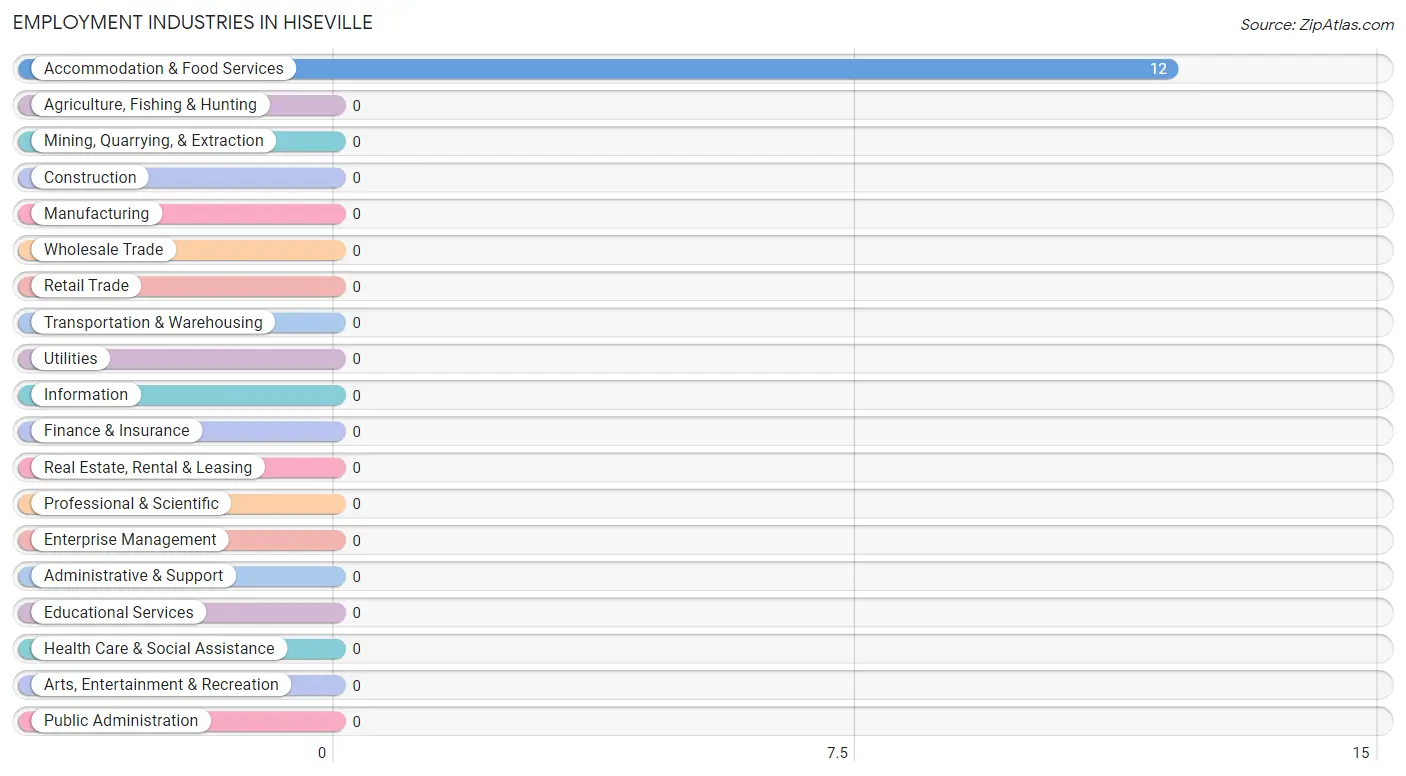Select the Construction bar label
Image resolution: width=1406 pixels, height=776 pixels.
90,178
